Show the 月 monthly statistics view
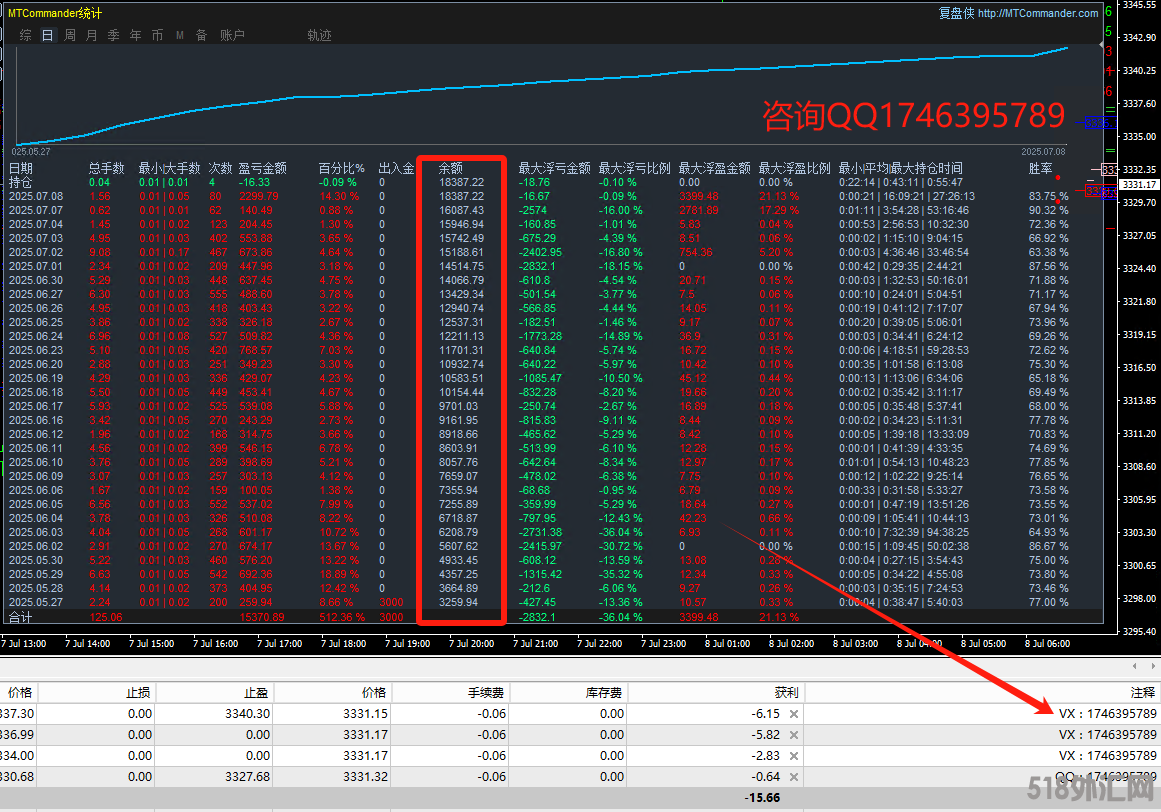The width and height of the screenshot is (1161, 812). [x=92, y=35]
